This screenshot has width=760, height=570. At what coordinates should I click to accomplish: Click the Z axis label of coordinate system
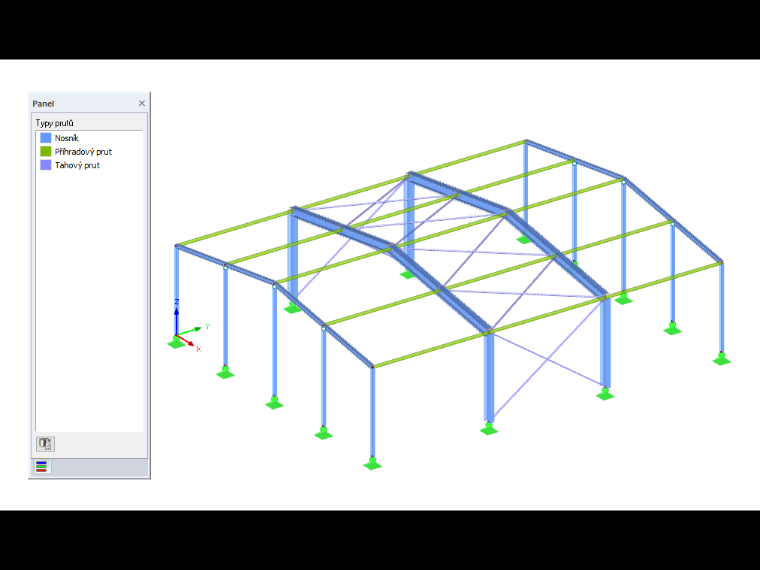[x=176, y=302]
